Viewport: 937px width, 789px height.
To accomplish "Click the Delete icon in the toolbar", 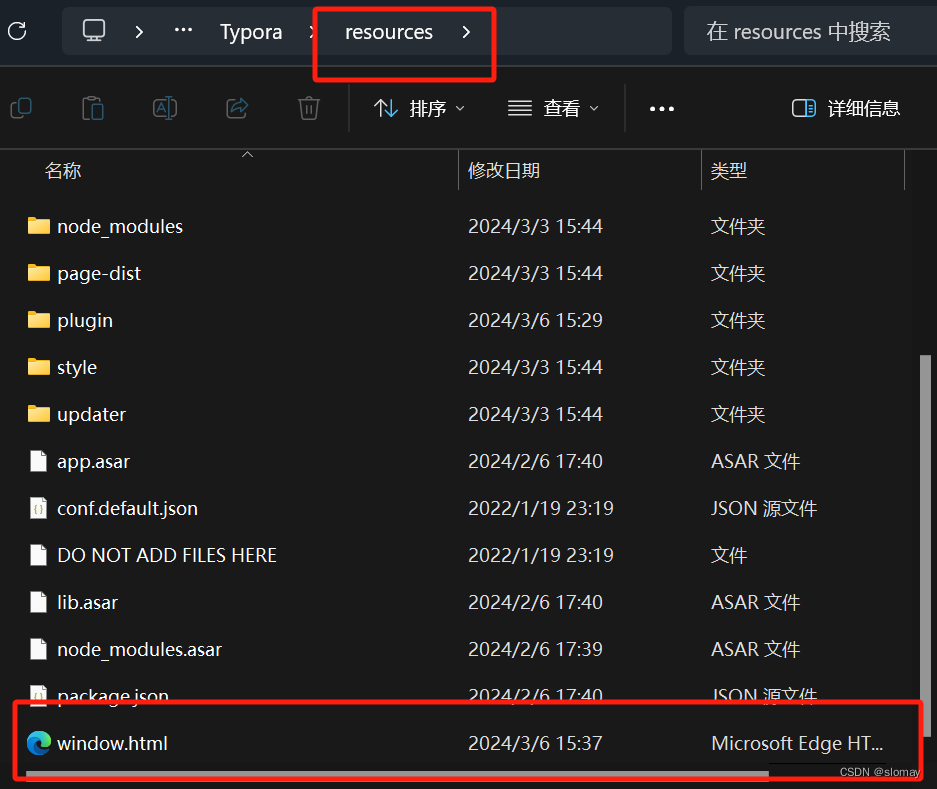I will point(309,108).
